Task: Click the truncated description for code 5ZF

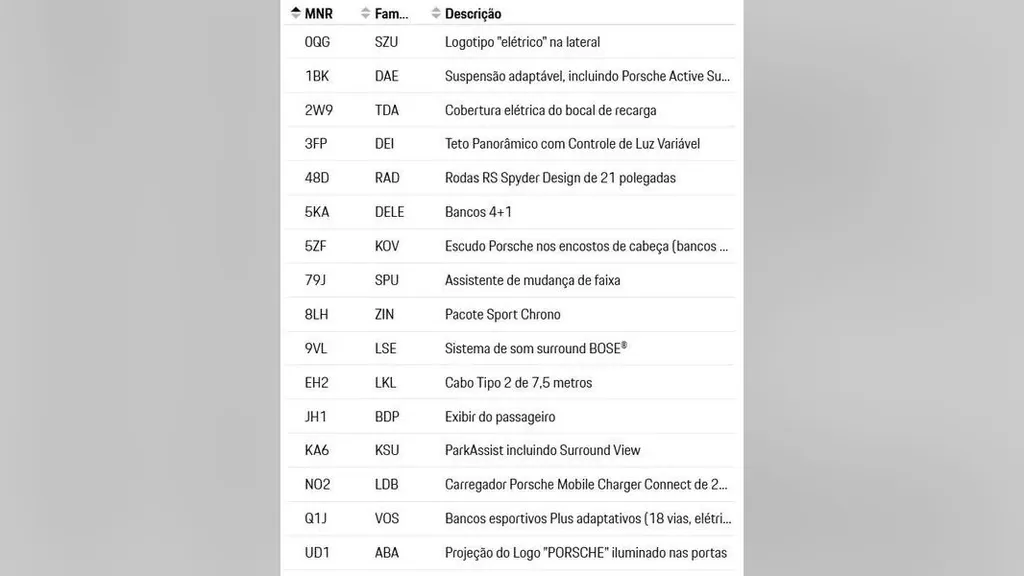Action: tap(588, 246)
